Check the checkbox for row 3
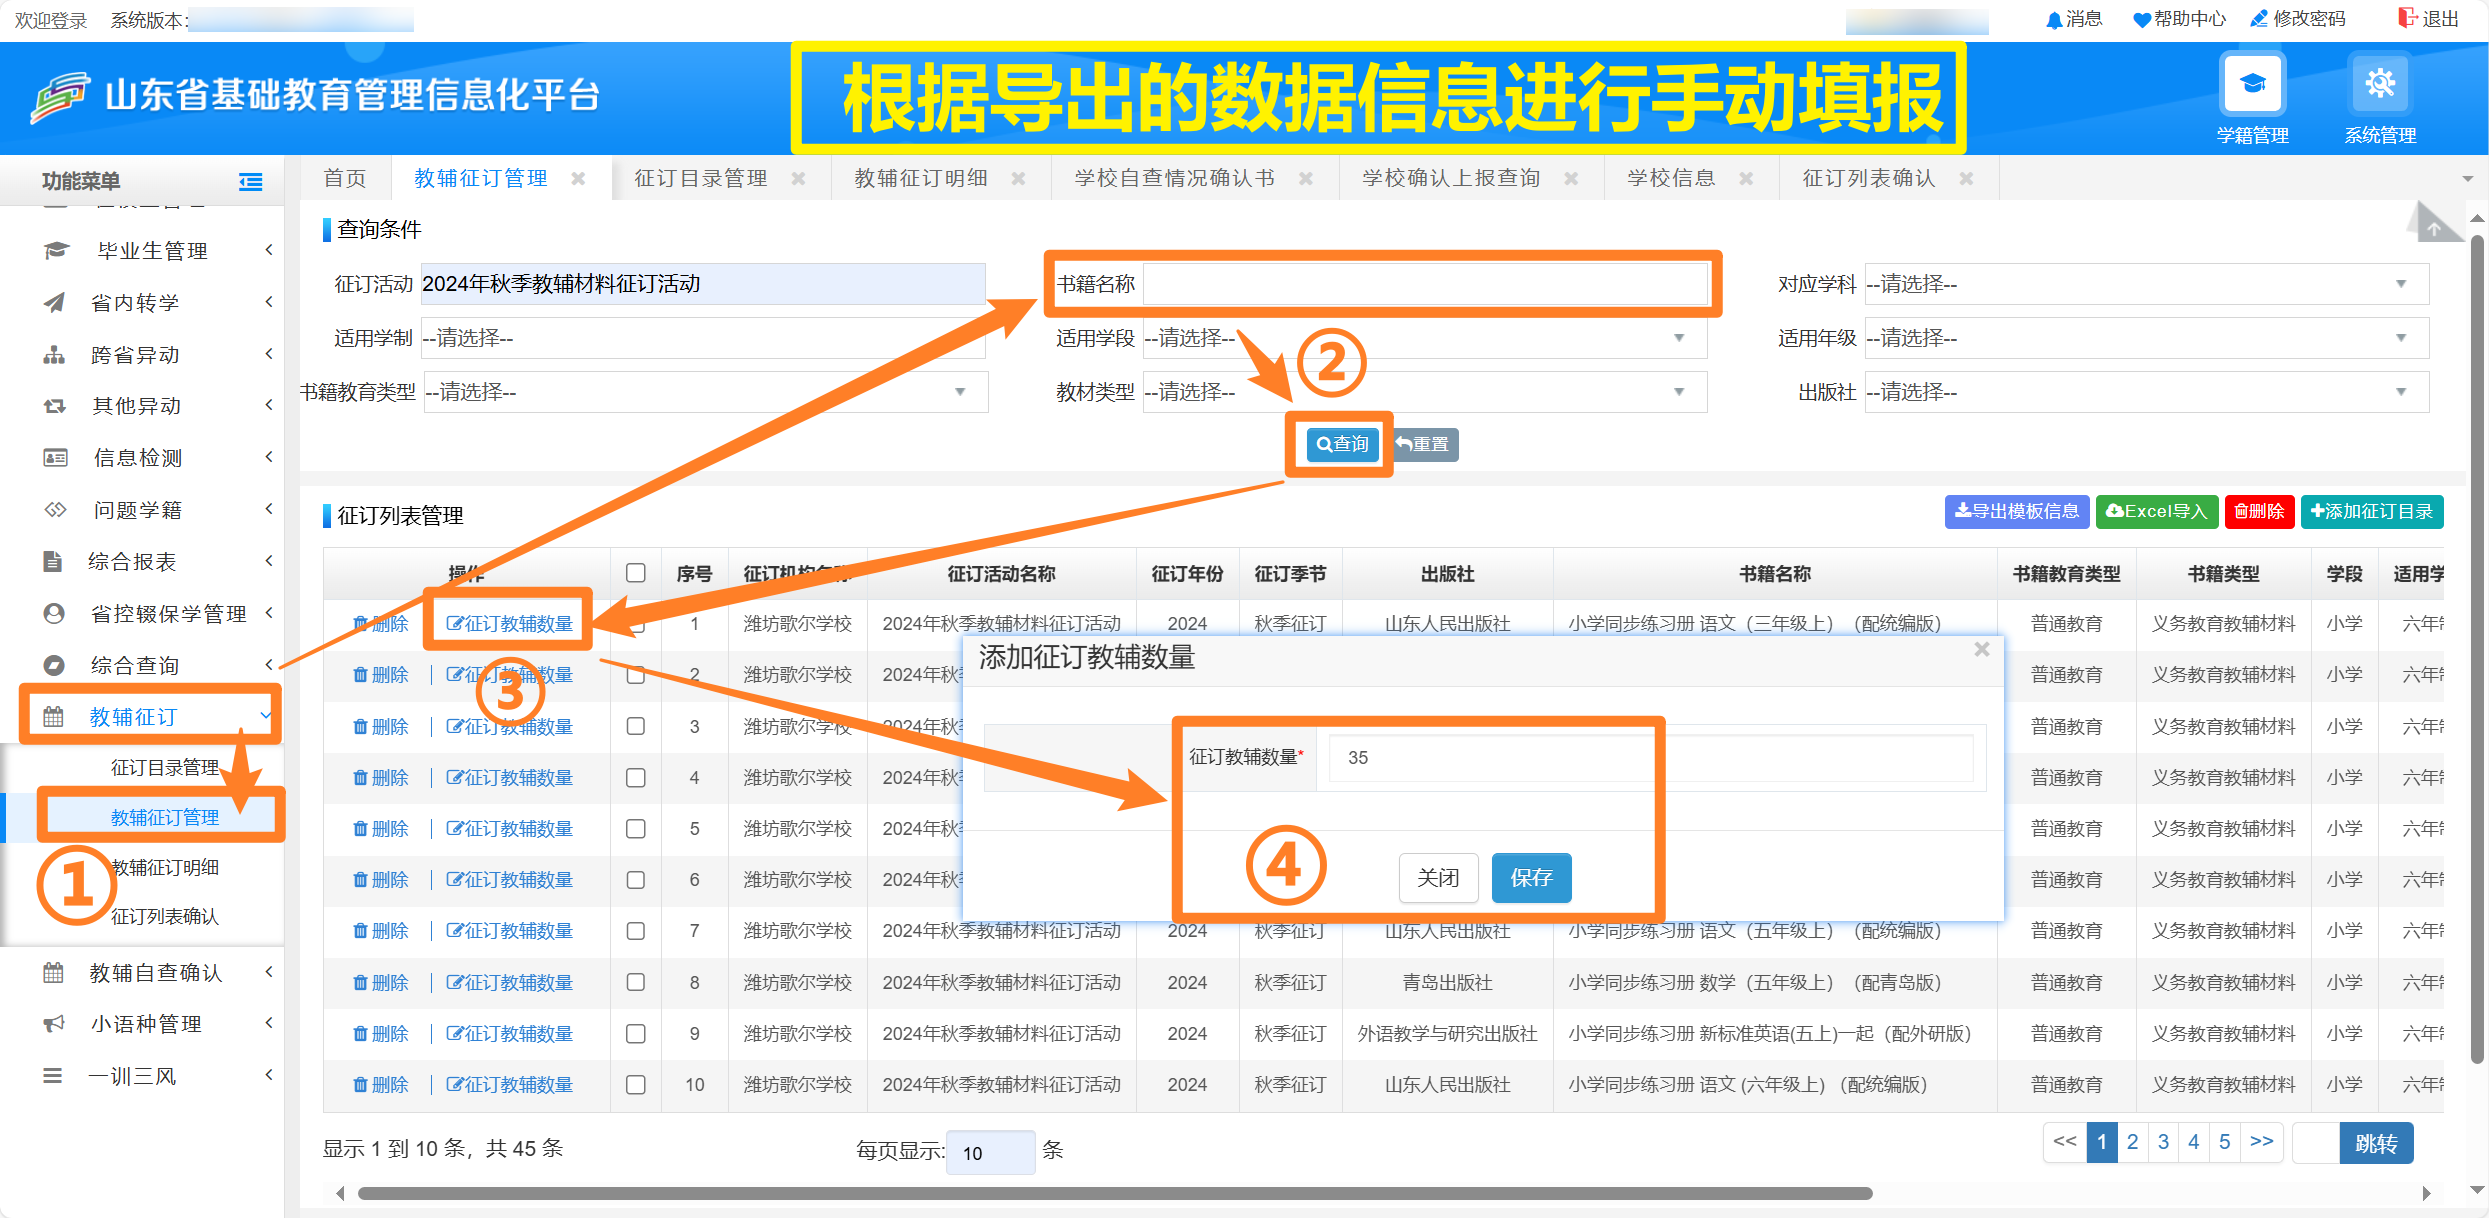2489x1218 pixels. pos(635,726)
